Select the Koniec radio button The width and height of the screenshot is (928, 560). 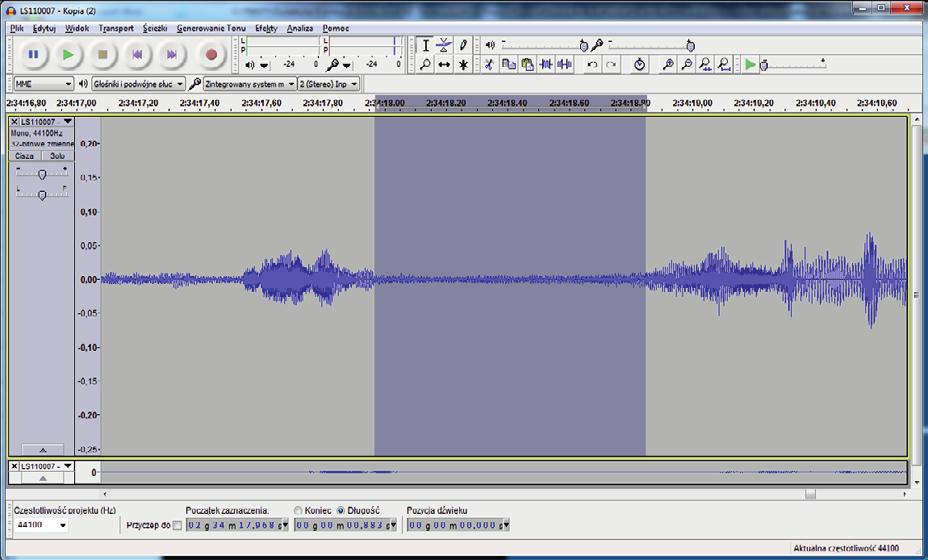coord(298,510)
